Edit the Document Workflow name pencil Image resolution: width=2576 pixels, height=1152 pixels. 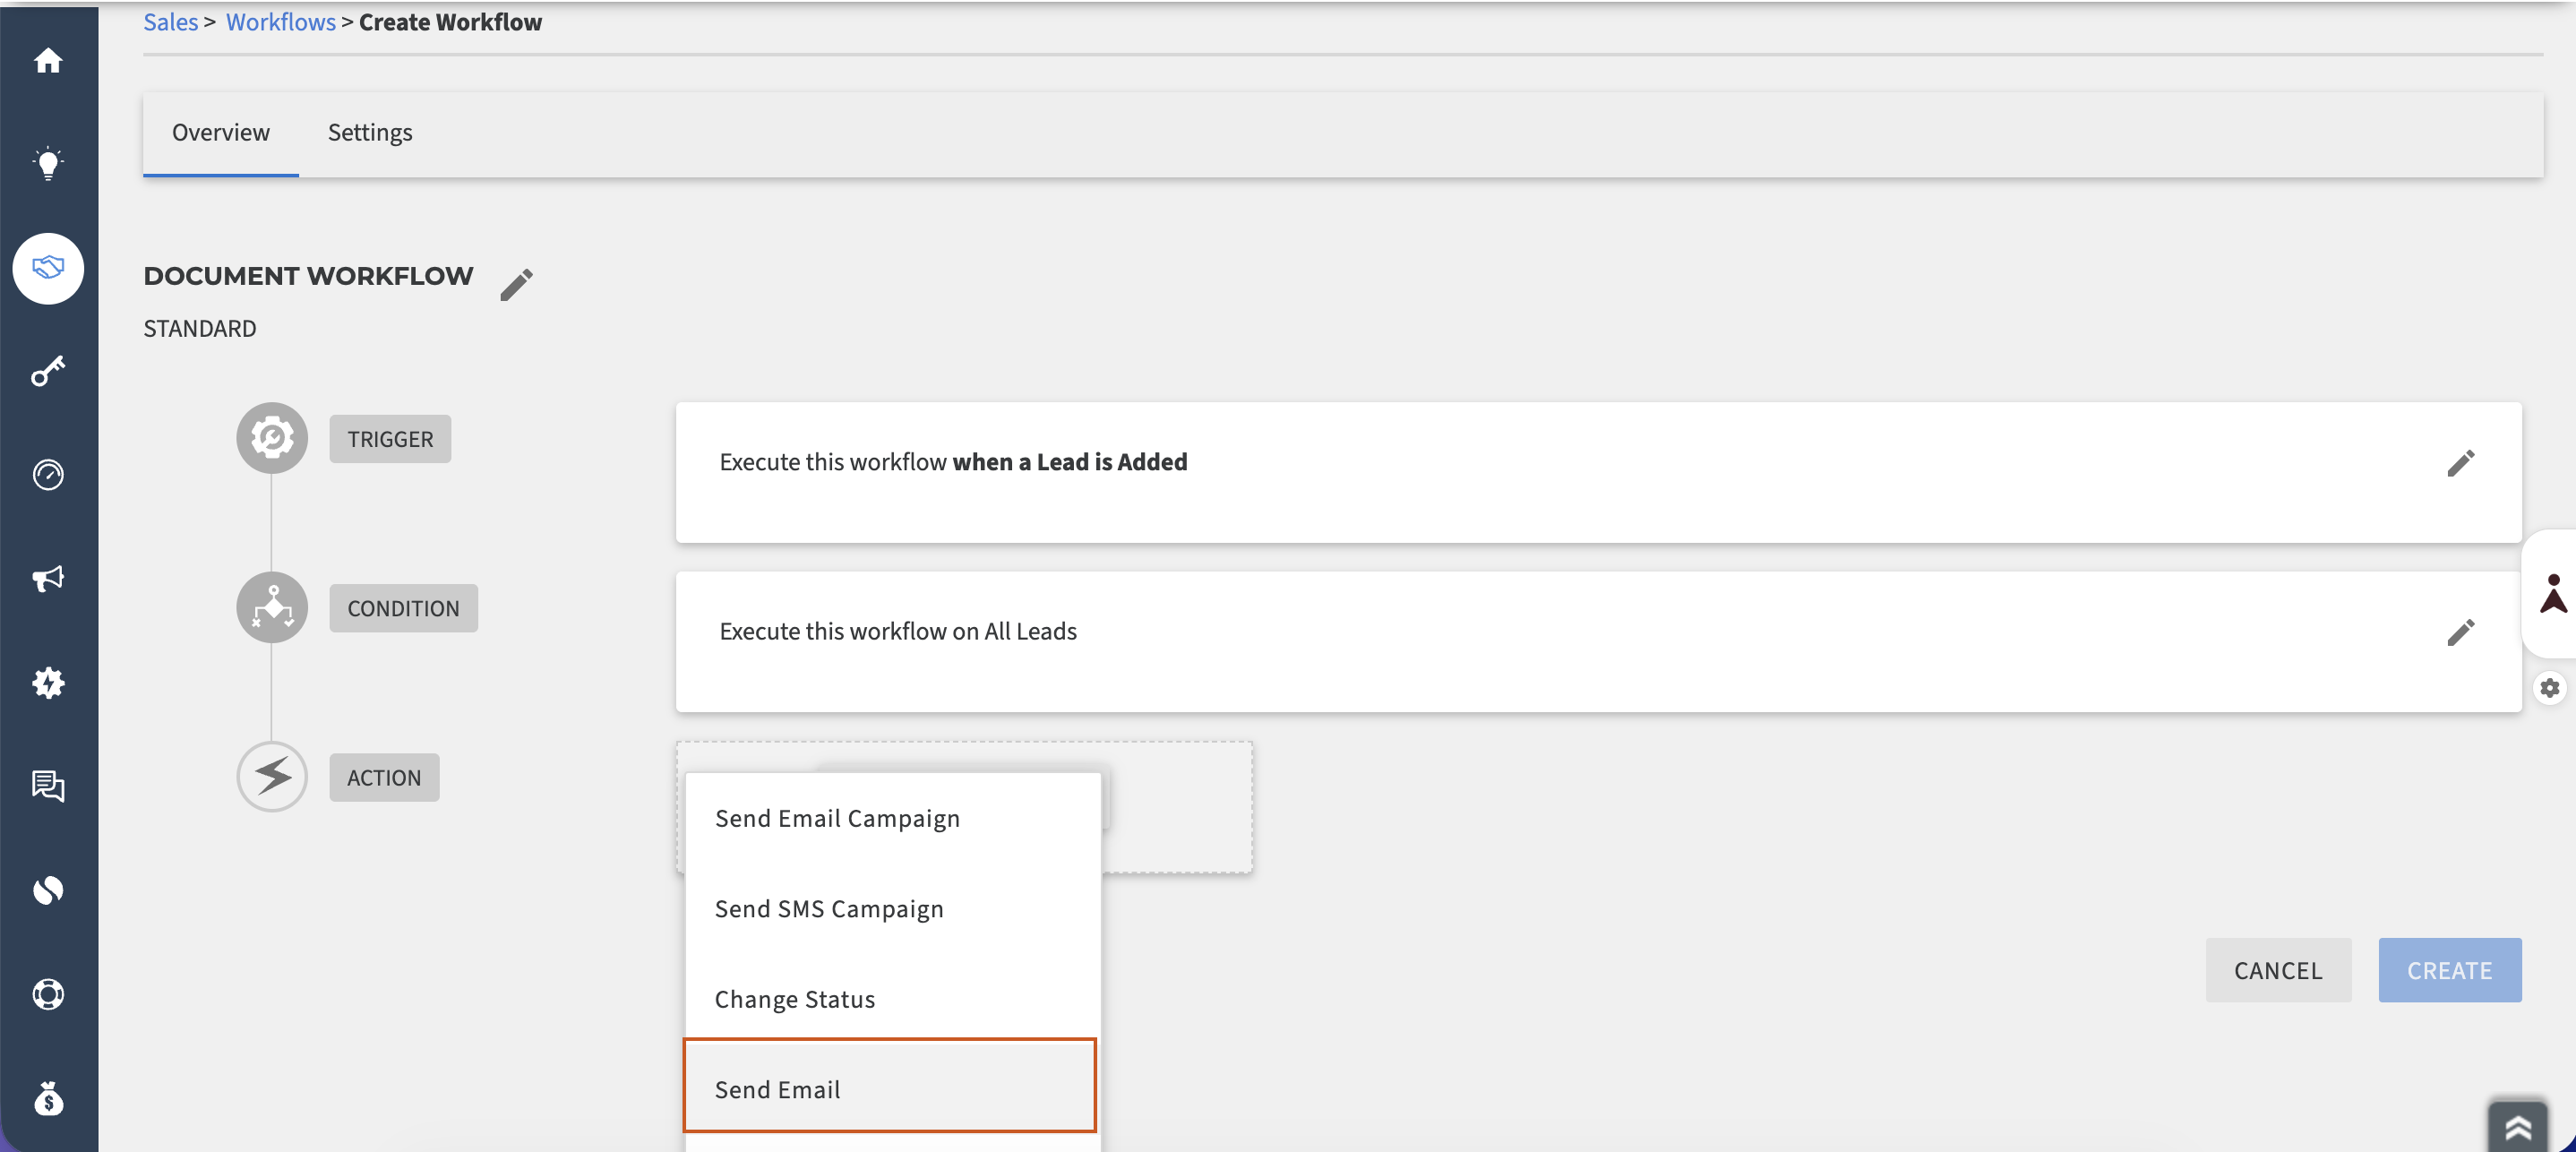click(516, 284)
